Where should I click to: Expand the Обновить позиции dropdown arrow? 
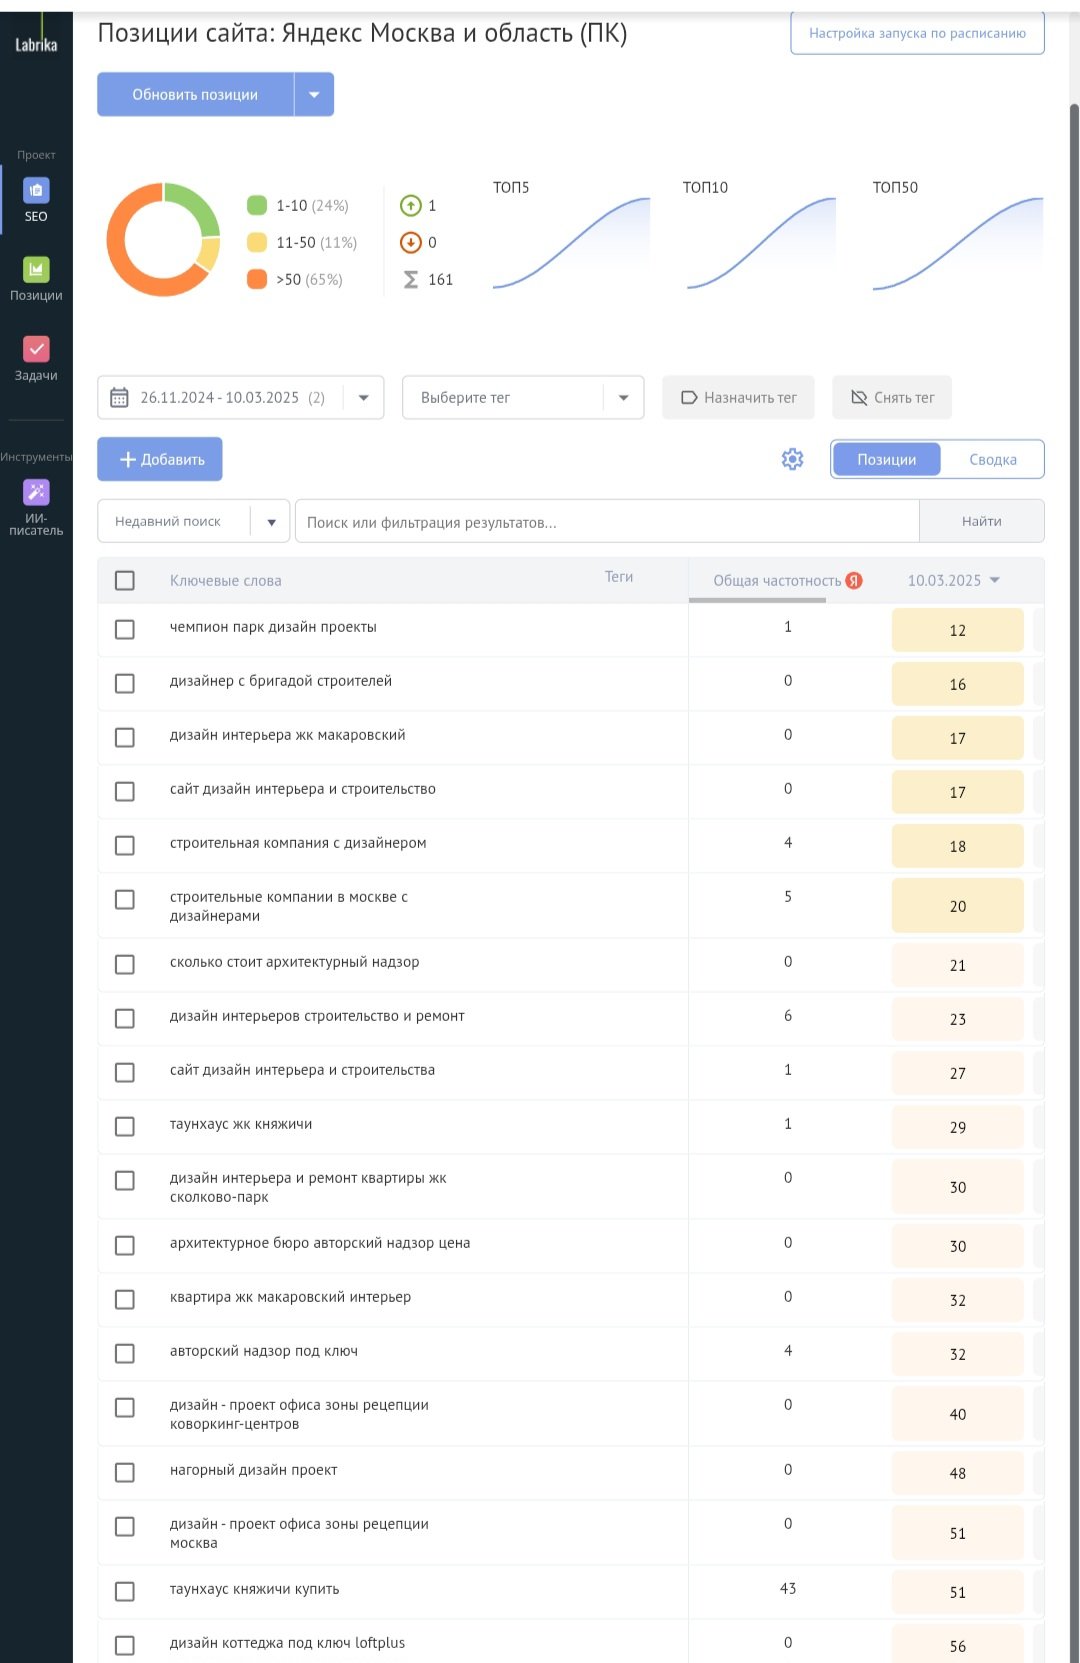coord(314,94)
